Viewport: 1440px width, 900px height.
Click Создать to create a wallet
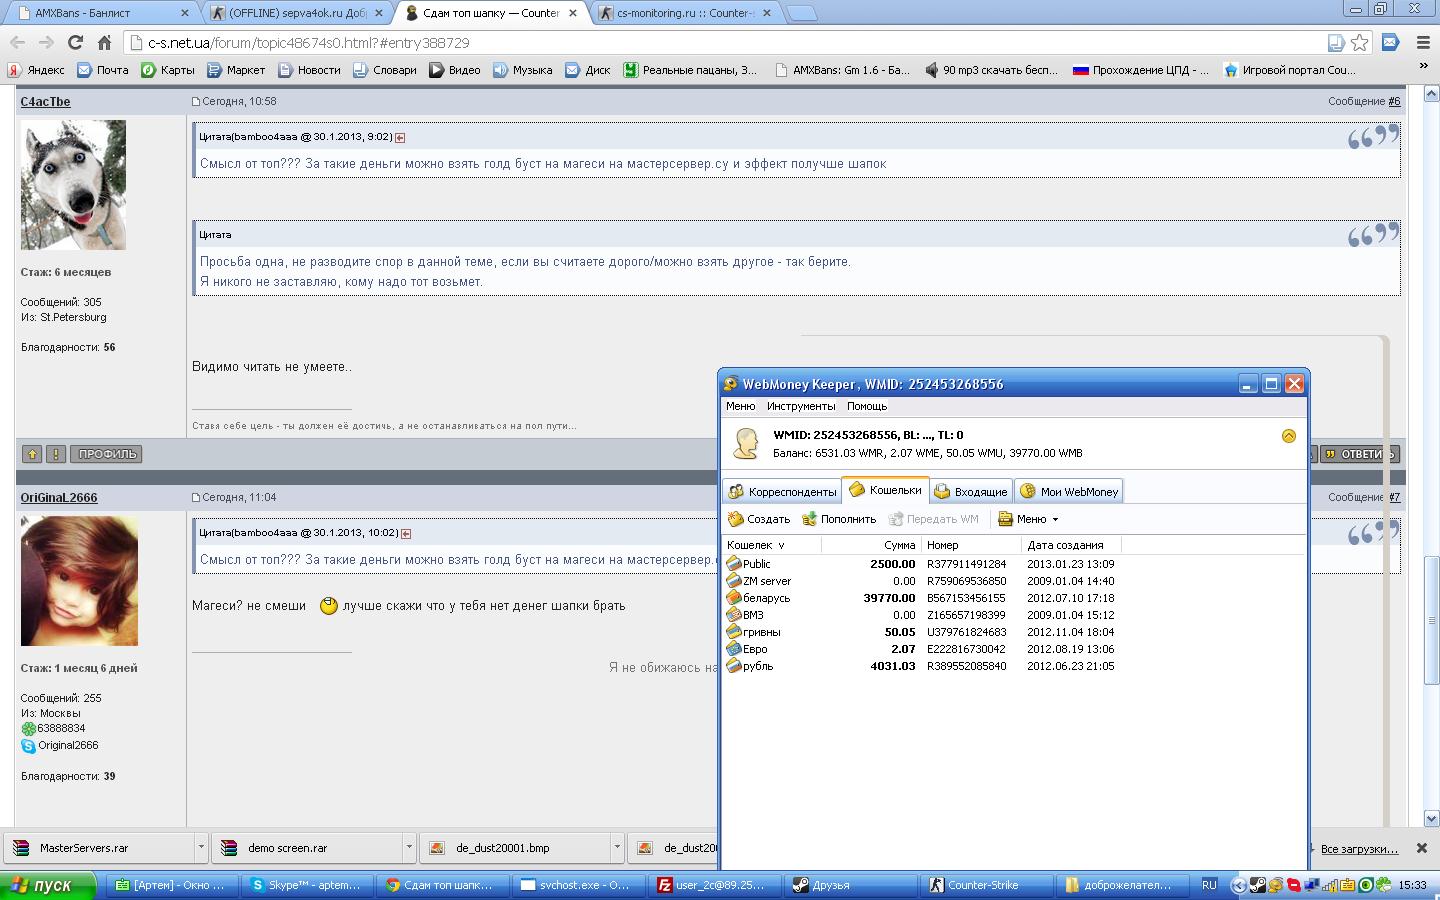tap(759, 519)
